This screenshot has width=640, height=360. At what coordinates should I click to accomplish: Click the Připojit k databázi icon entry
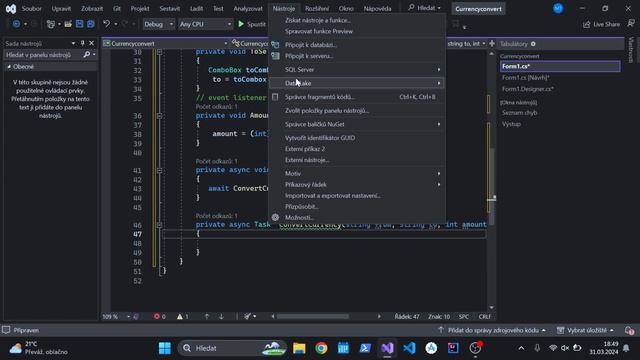pyautogui.click(x=275, y=45)
